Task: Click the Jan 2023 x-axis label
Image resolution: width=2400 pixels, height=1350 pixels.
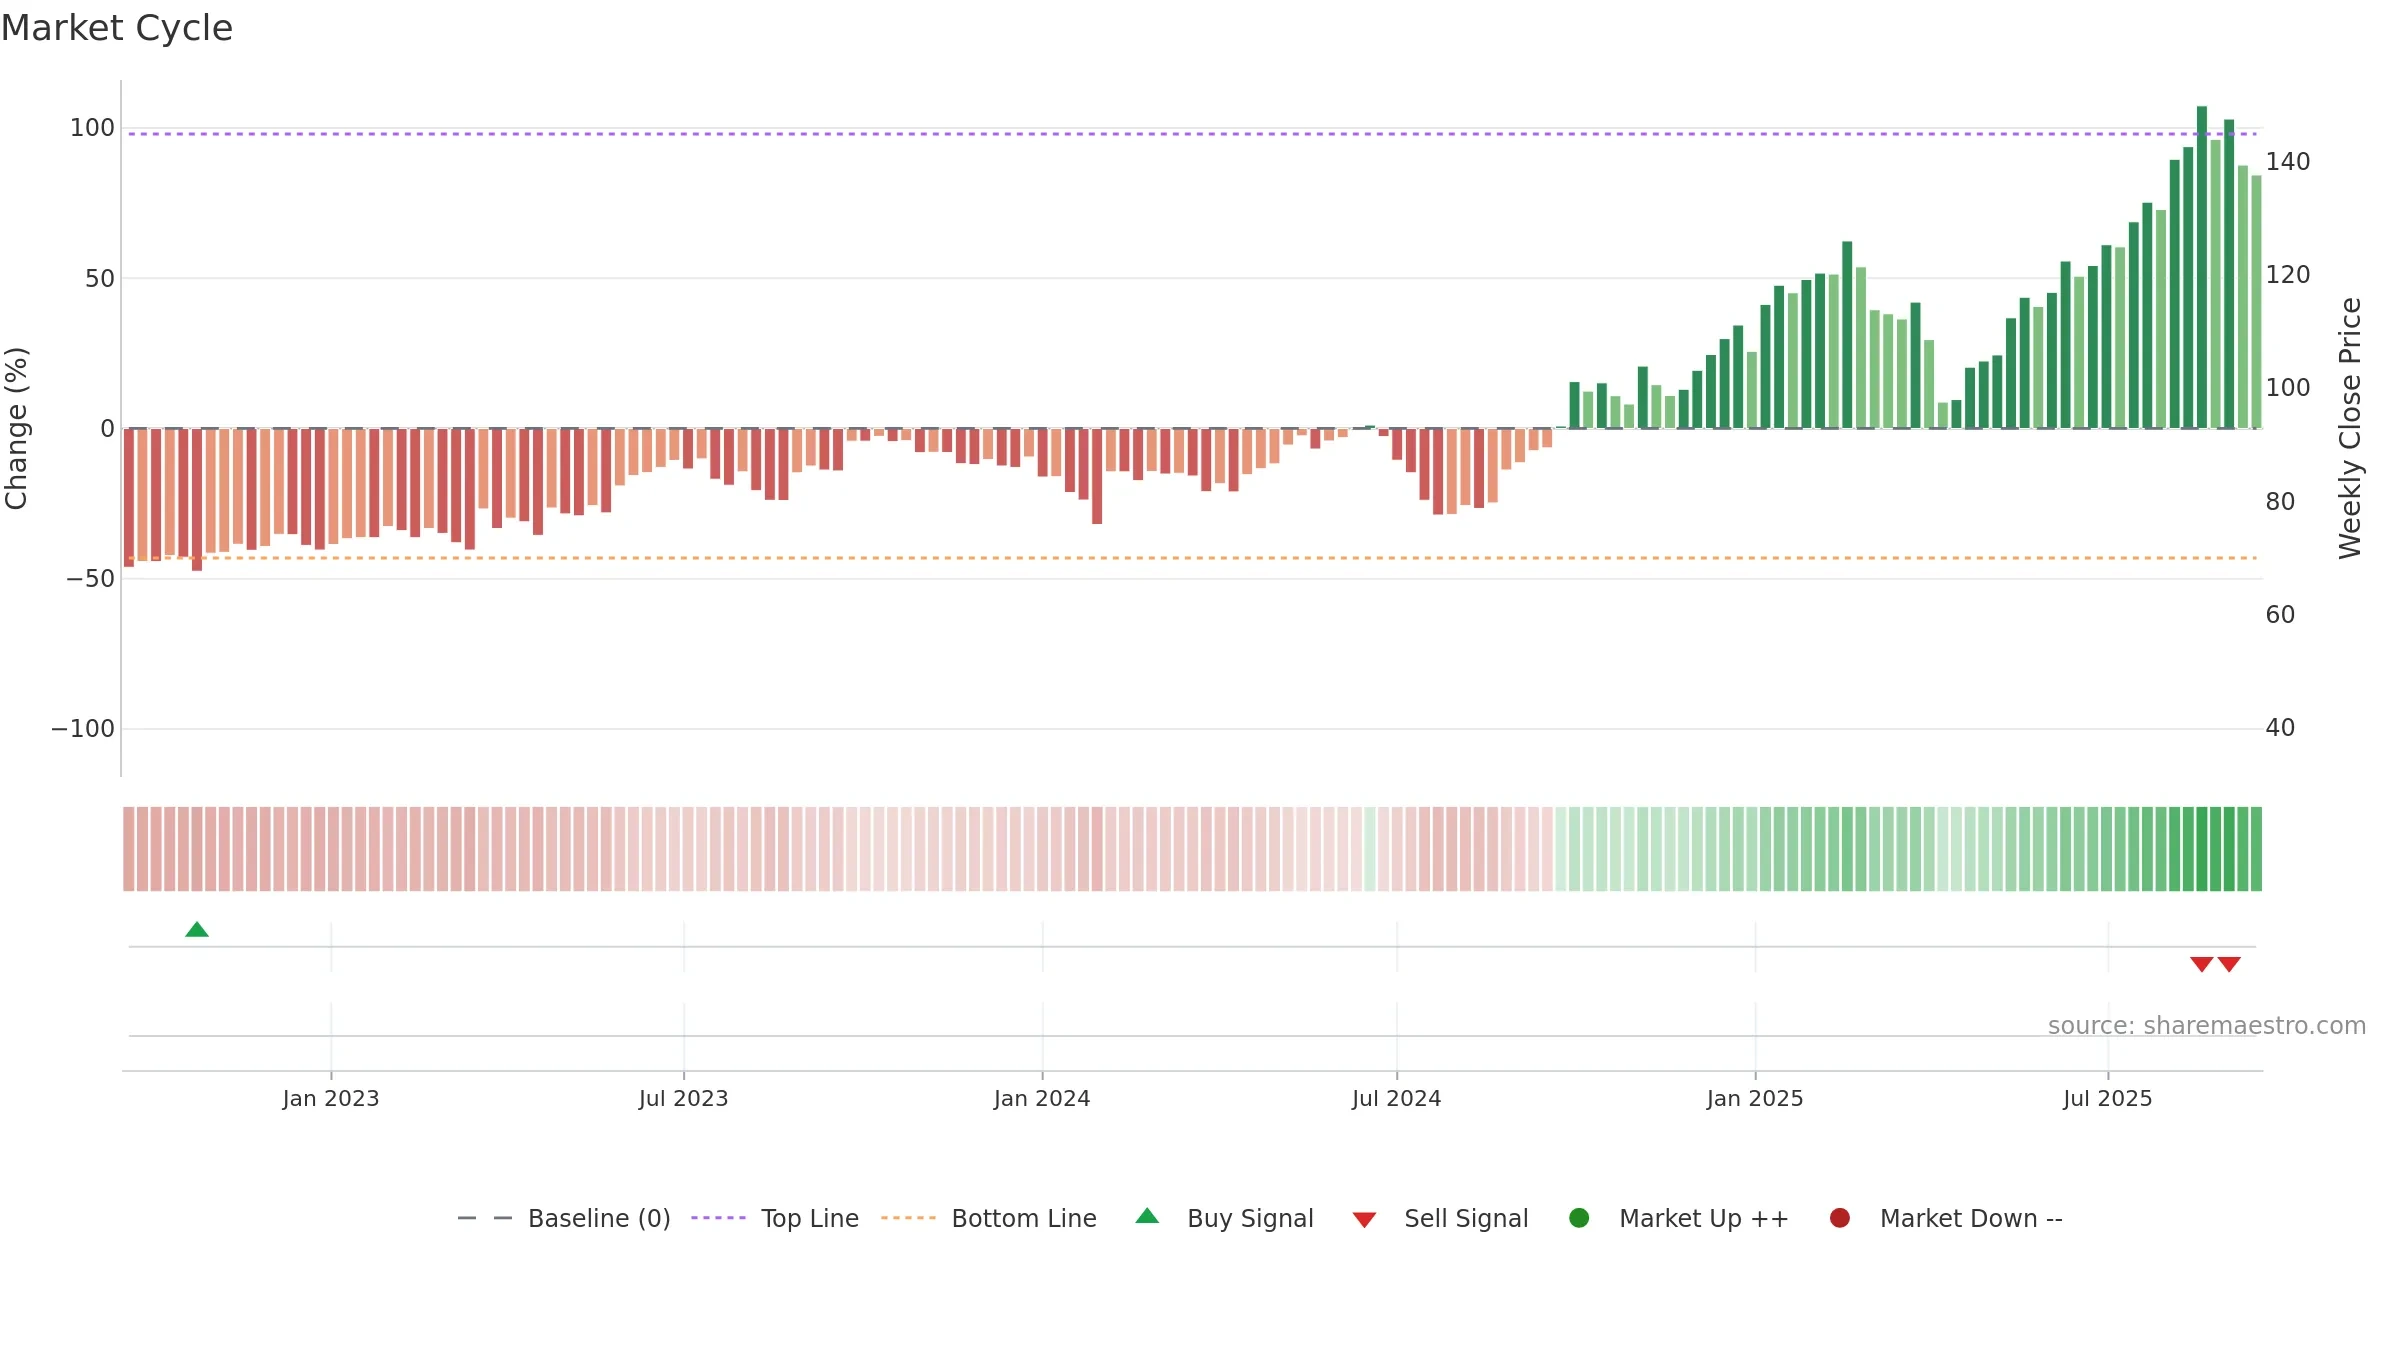Action: pos(331,1099)
